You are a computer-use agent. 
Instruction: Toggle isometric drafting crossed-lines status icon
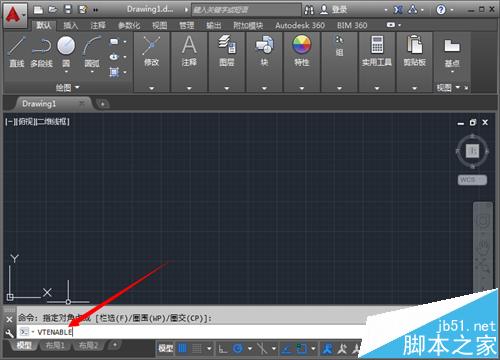(262, 349)
